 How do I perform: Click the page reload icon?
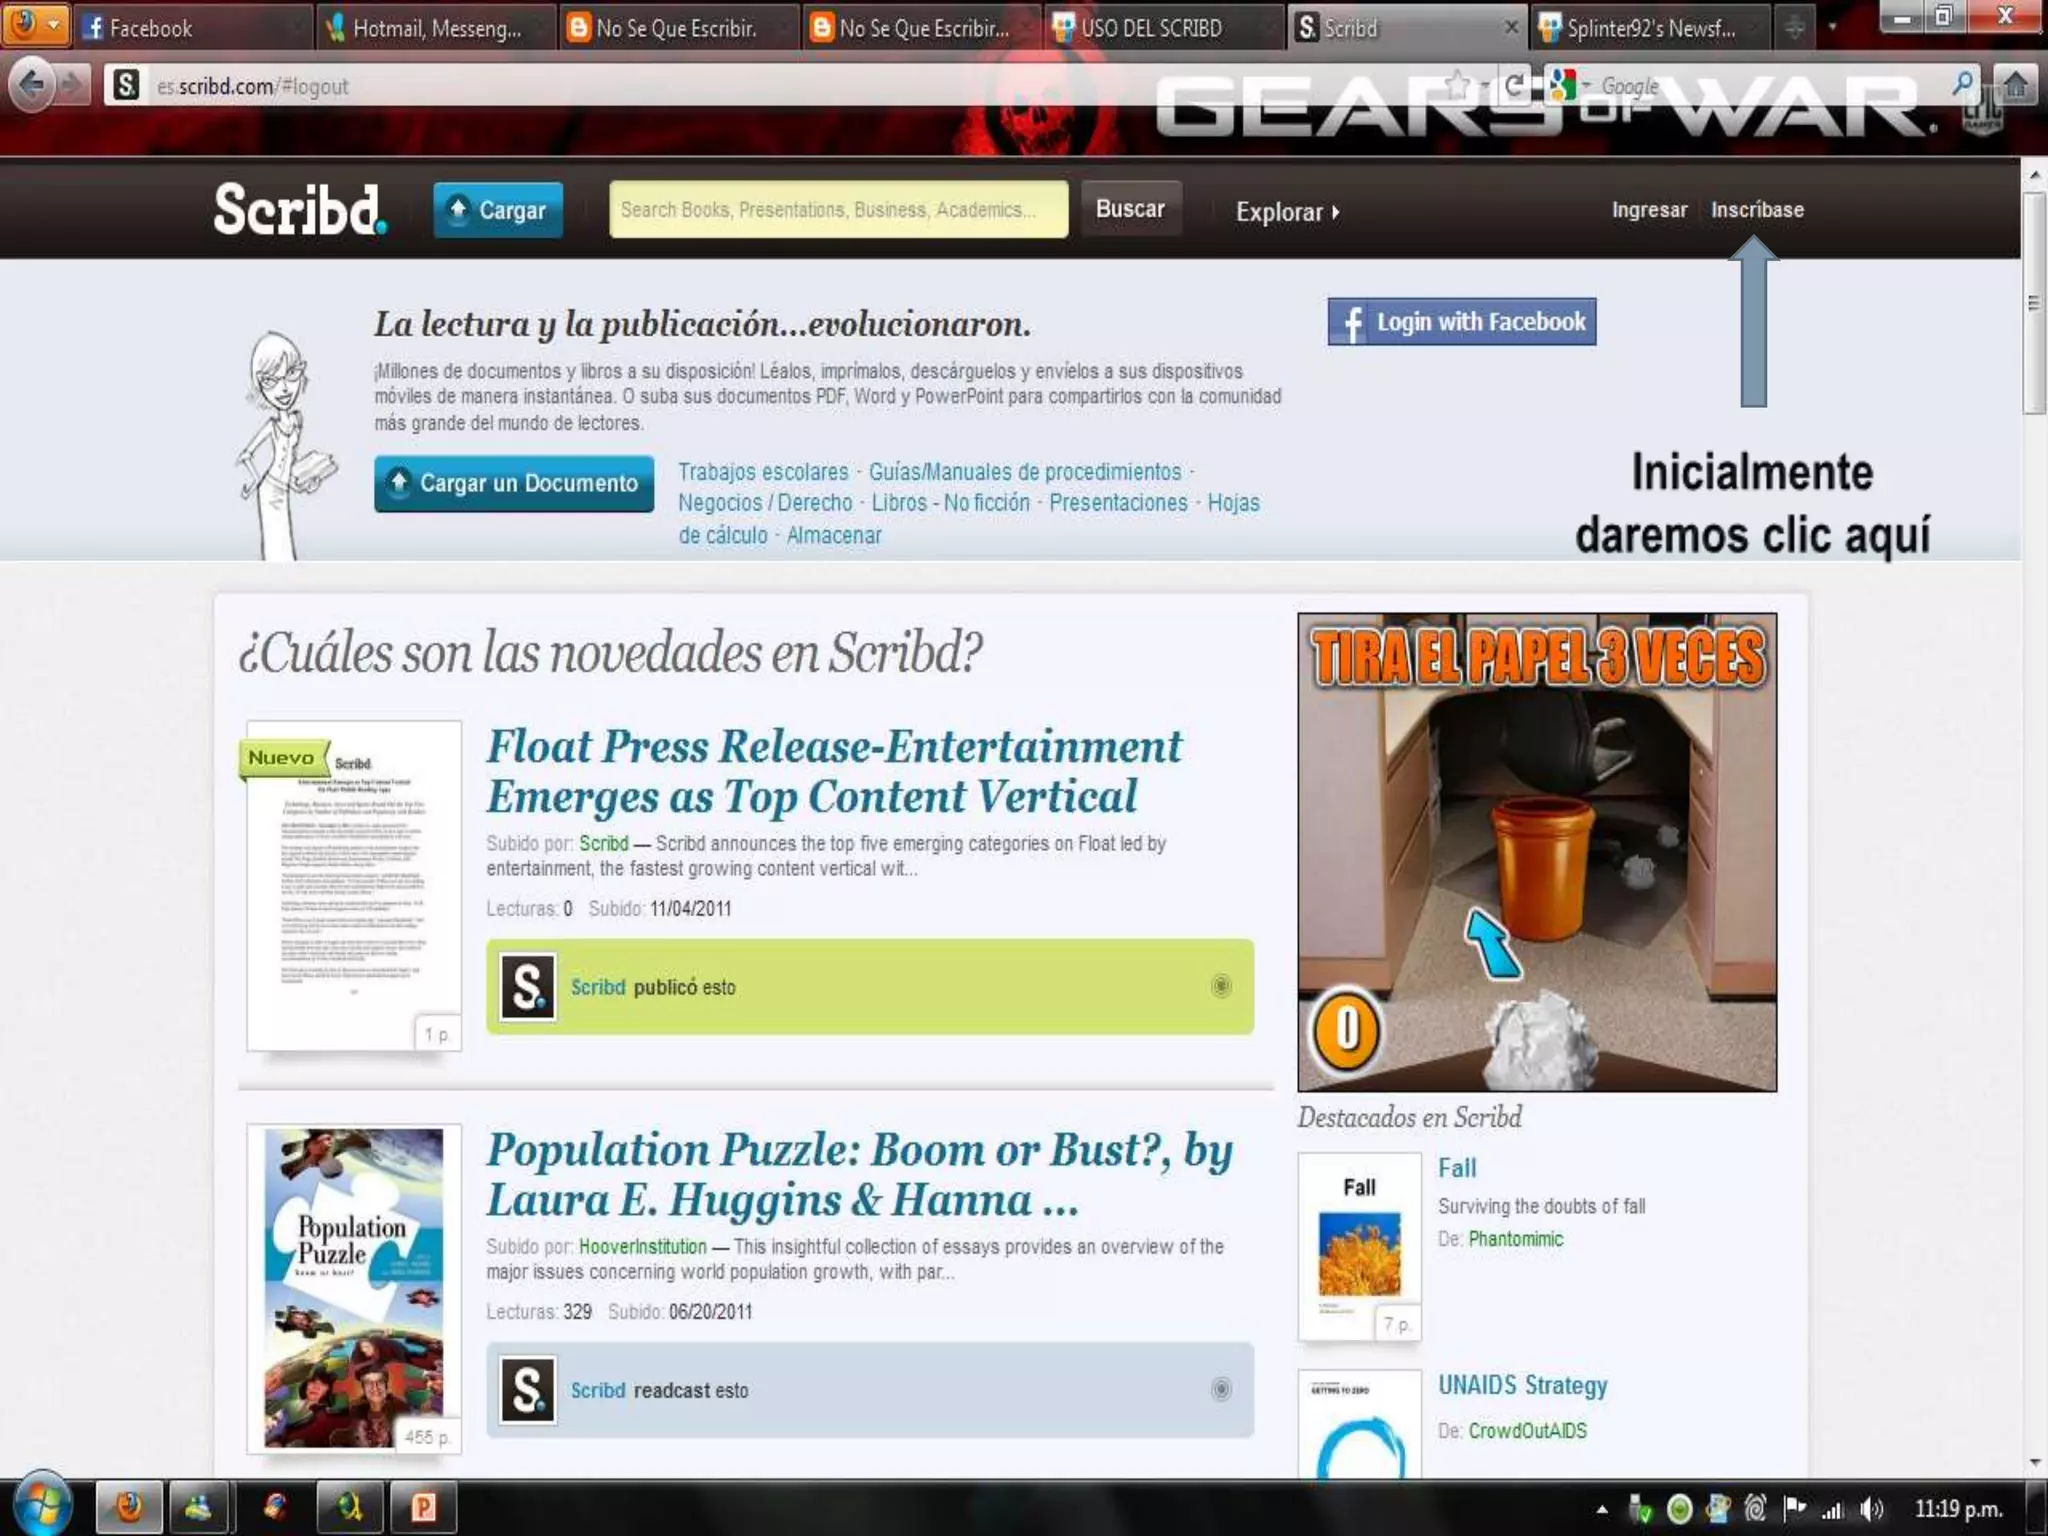pos(1516,86)
